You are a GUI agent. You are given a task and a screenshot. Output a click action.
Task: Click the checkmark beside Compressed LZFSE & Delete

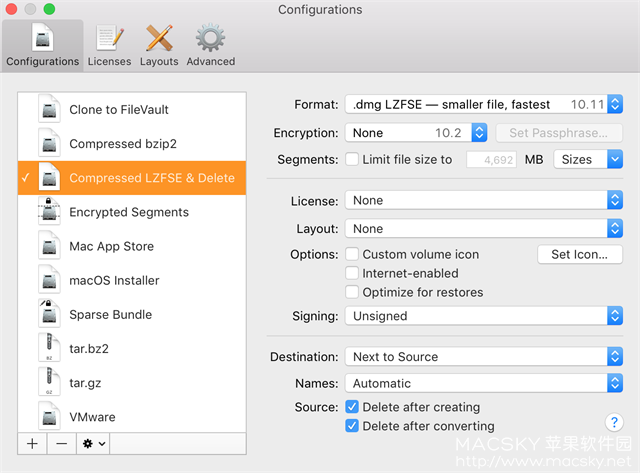point(26,178)
